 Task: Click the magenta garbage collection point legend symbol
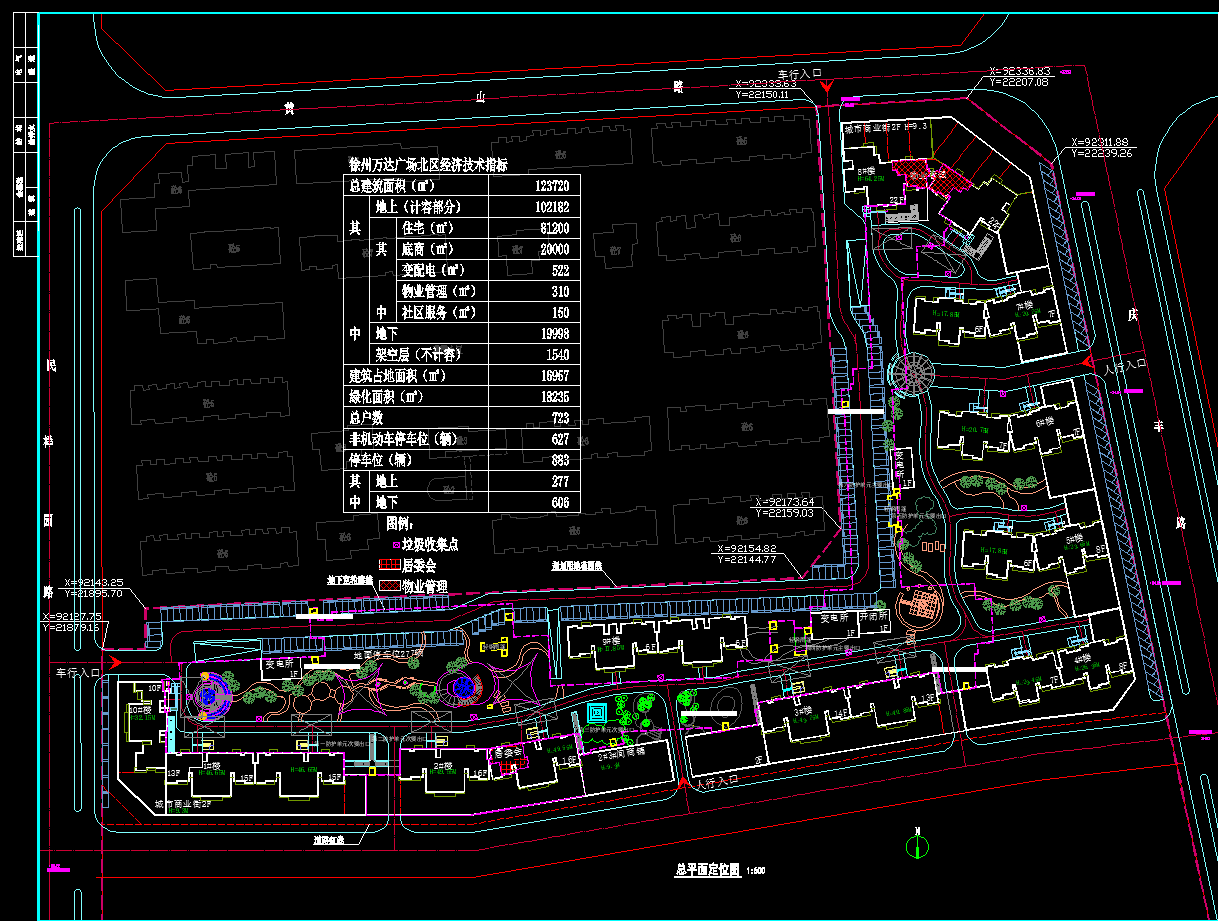point(394,546)
